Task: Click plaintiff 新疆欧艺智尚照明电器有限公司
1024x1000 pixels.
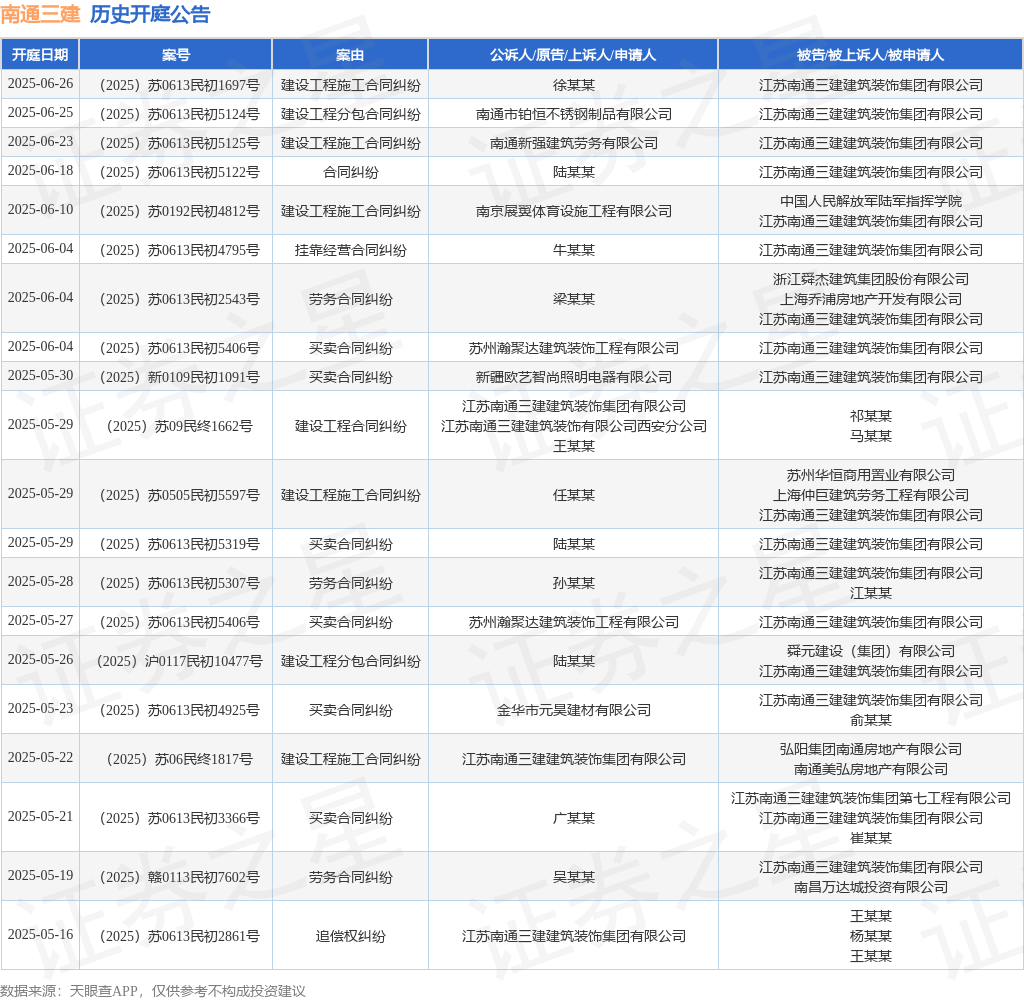Action: pos(573,378)
